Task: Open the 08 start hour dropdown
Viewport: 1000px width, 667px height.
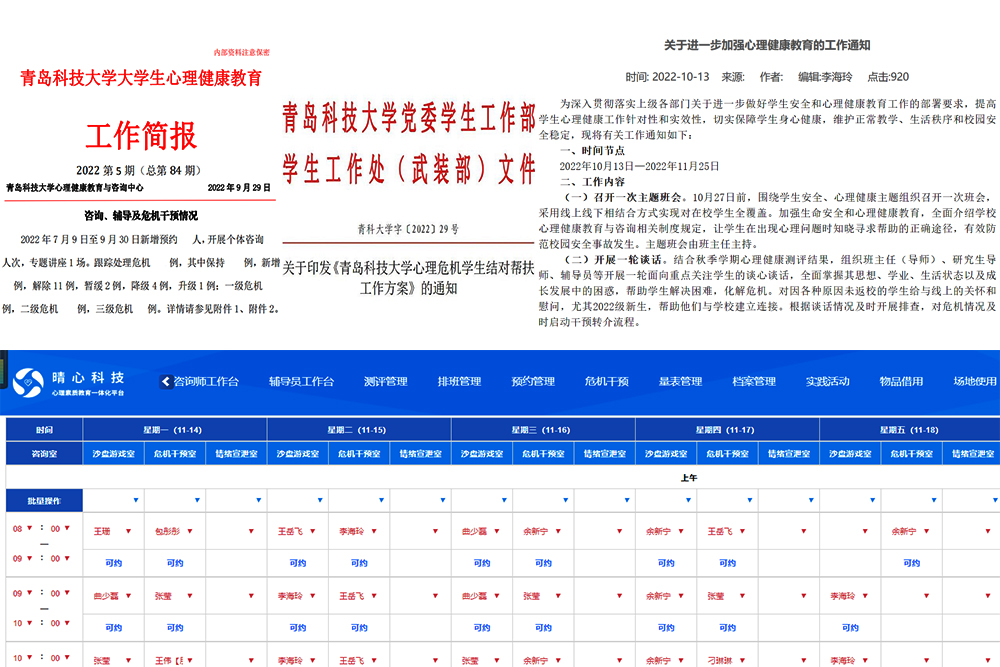Action: click(x=29, y=529)
